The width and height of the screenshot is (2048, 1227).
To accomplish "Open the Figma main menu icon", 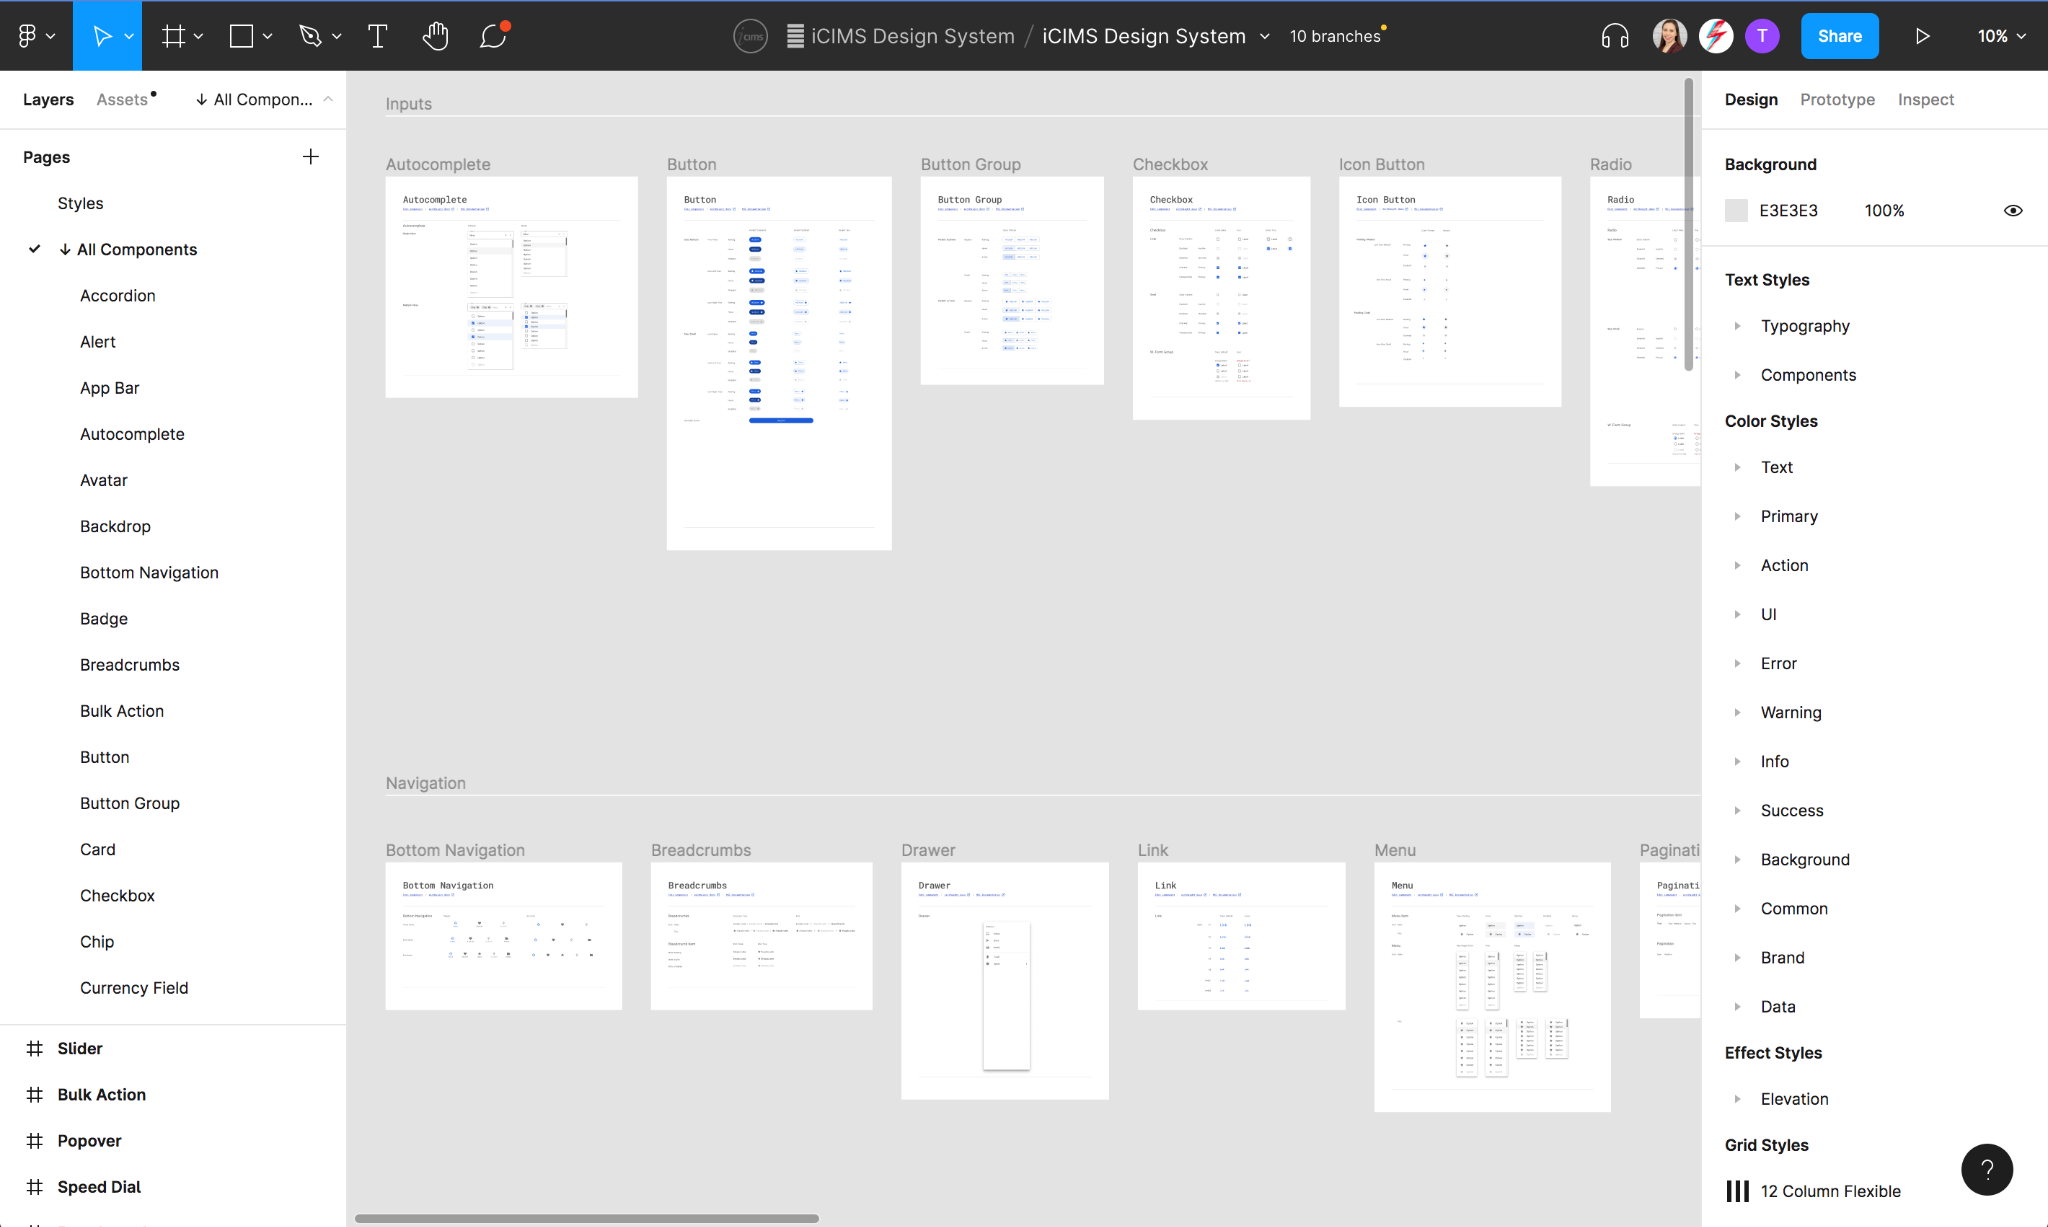I will [28, 36].
